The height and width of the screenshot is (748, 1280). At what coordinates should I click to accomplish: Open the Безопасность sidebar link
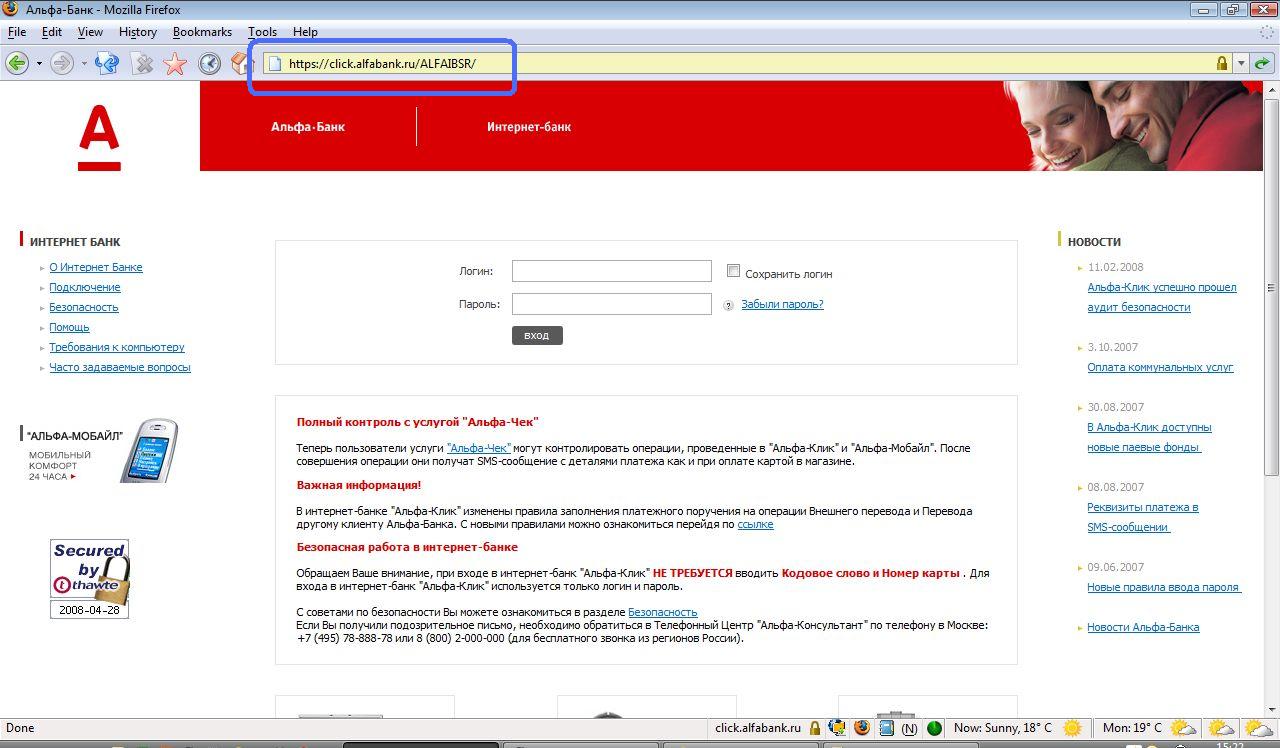click(84, 307)
